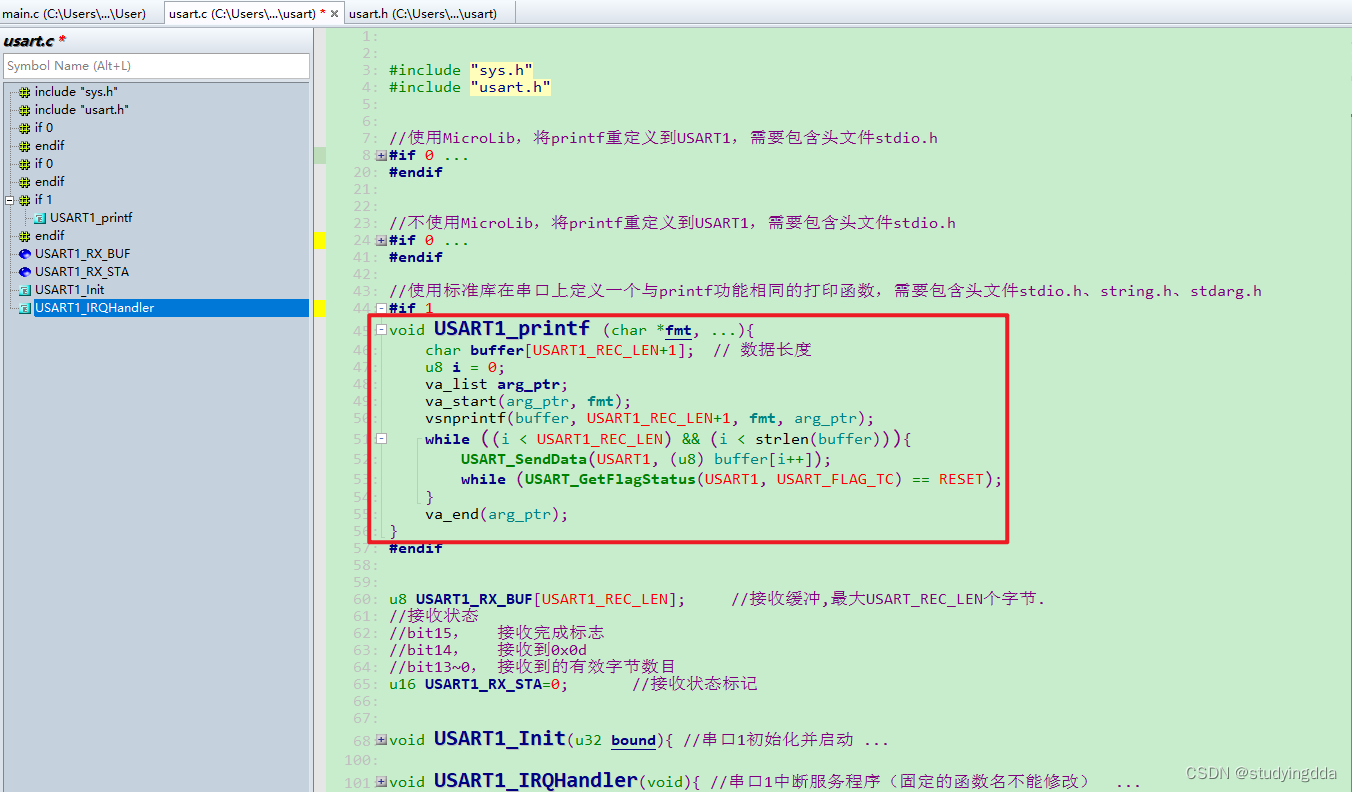
Task: Switch to the main.c file tab
Action: [74, 13]
